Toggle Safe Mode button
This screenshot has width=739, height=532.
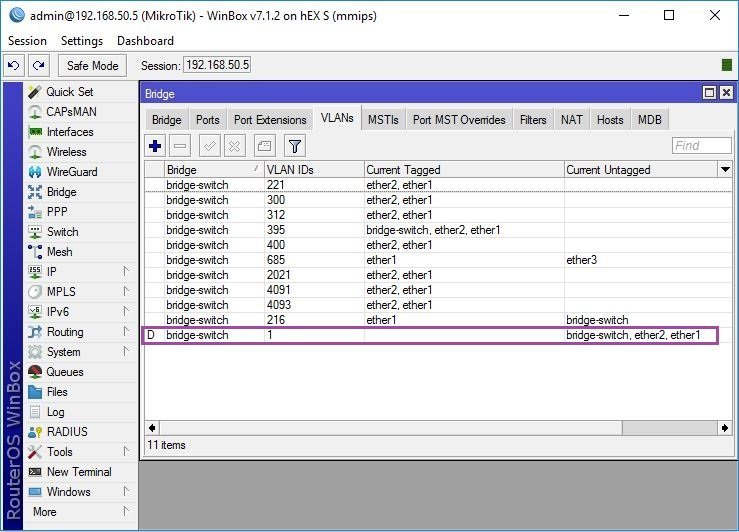92,65
